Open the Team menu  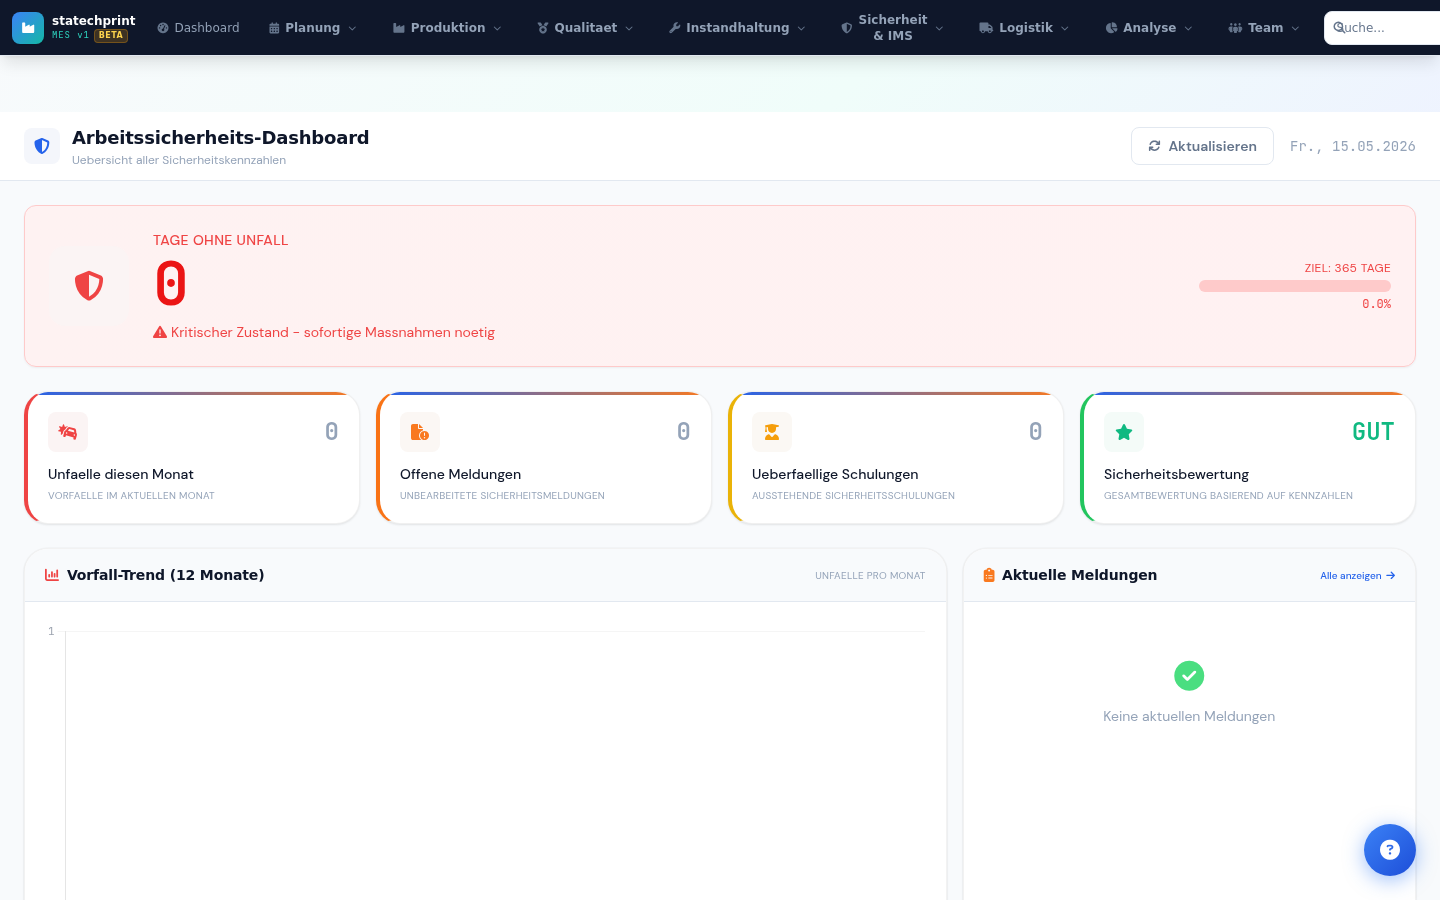click(1266, 28)
